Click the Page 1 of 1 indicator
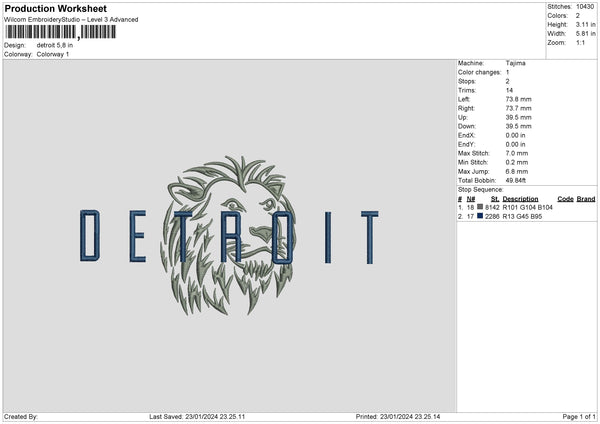The height and width of the screenshot is (424, 600). coord(579,417)
